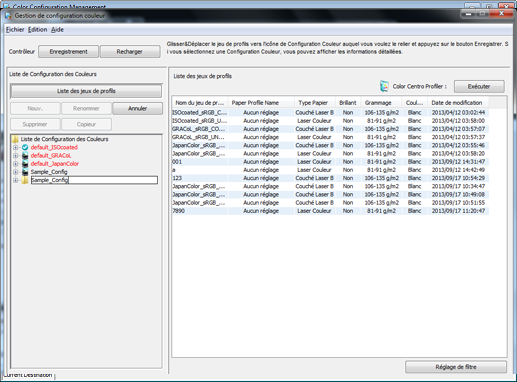This screenshot has width=517, height=382.
Task: Click inside the Sample_Config rename text field
Action: point(94,180)
